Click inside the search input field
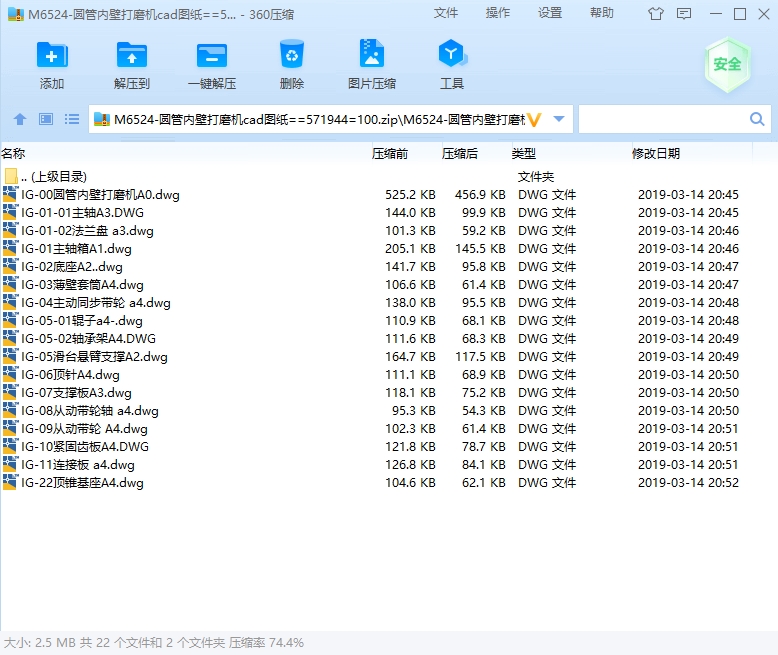 663,119
